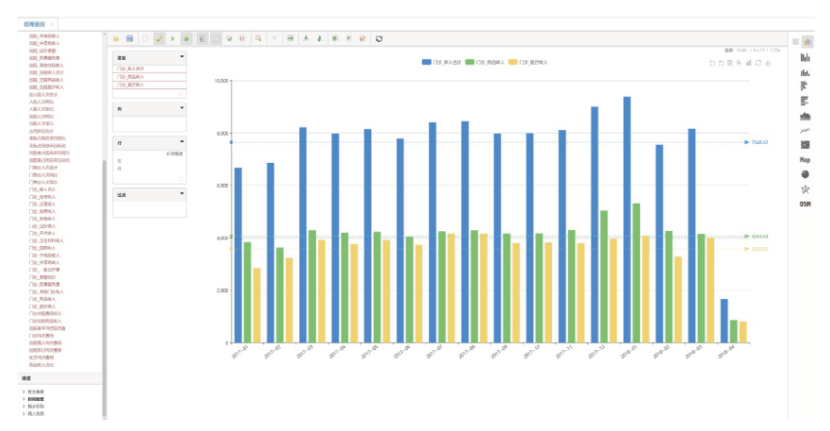Click the left field list scrollbar
The height and width of the screenshot is (431, 830).
pos(104,200)
